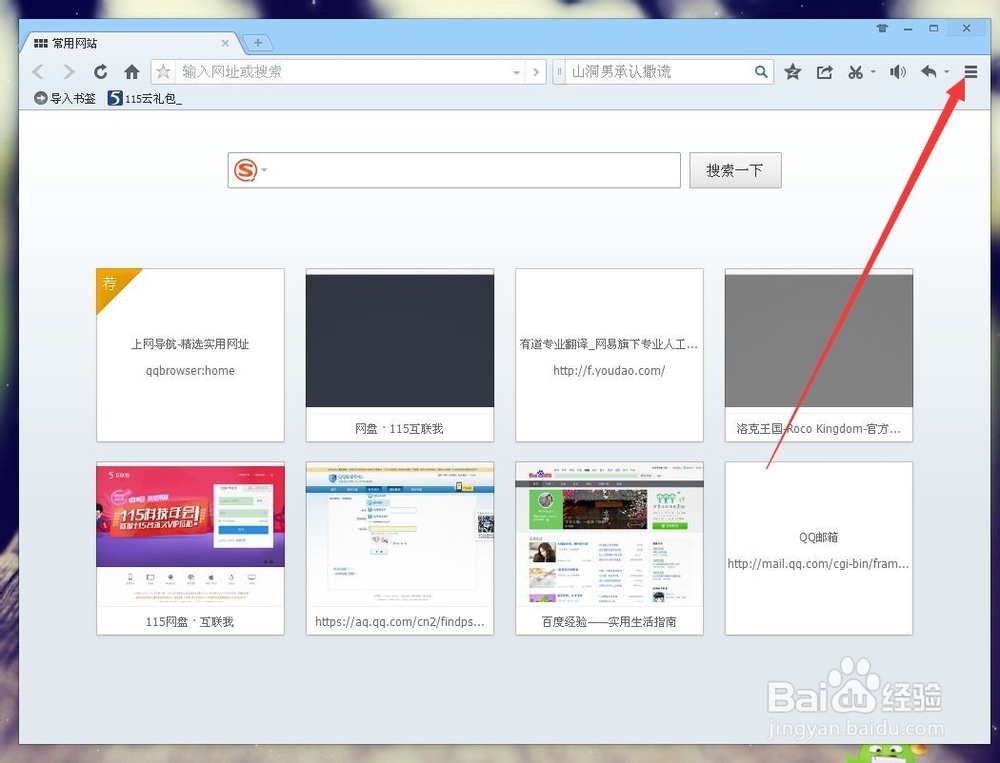This screenshot has height=763, width=1000.
Task: Click the http://f.youdao.com/ text
Action: pos(609,371)
